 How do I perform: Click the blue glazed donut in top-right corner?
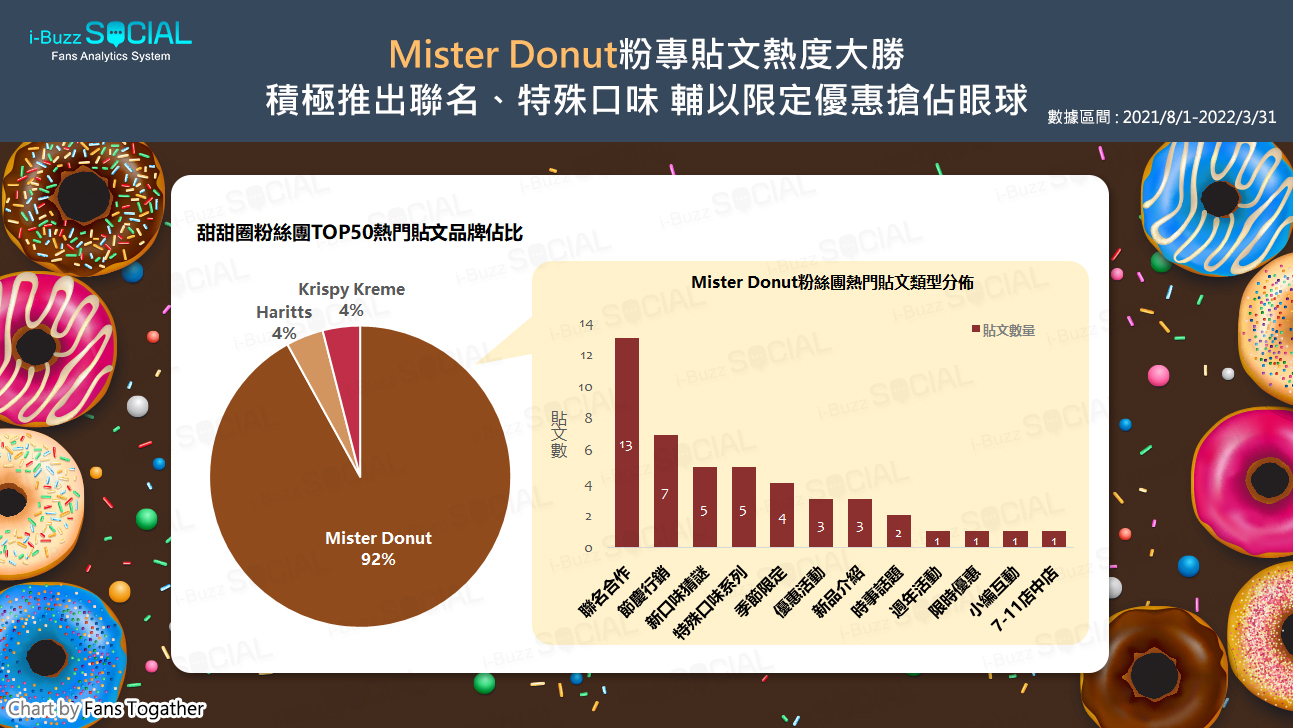pyautogui.click(x=1208, y=205)
